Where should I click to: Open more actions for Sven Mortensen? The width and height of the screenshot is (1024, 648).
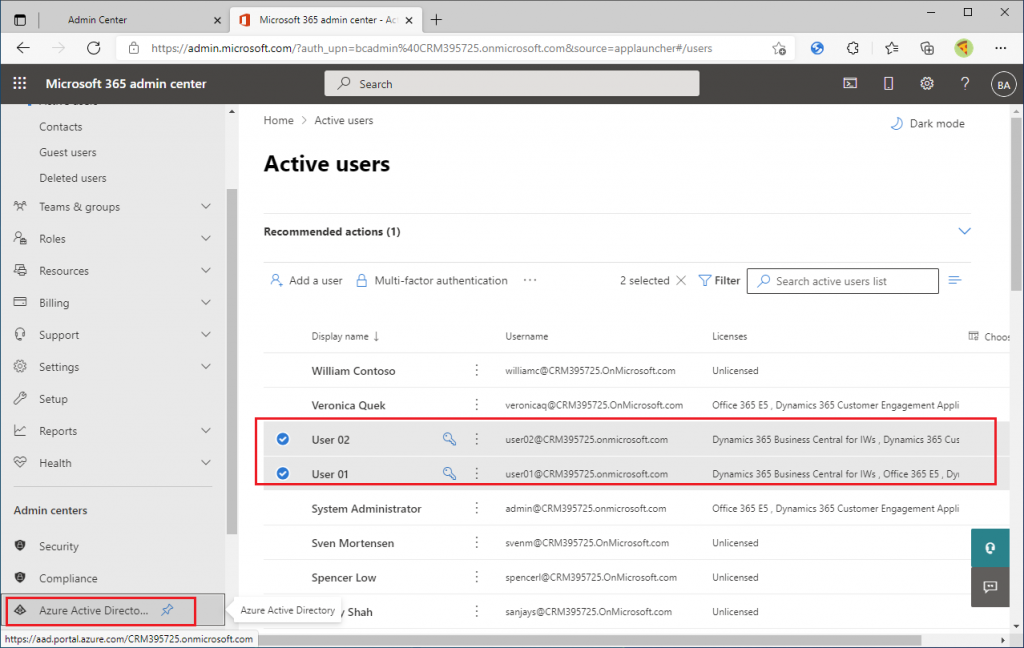tap(477, 543)
